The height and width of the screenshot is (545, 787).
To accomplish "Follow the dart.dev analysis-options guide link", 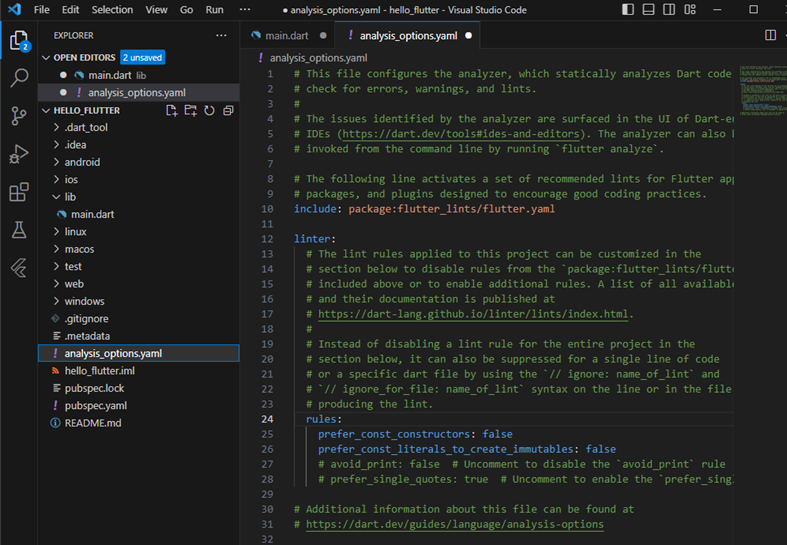I will click(455, 524).
